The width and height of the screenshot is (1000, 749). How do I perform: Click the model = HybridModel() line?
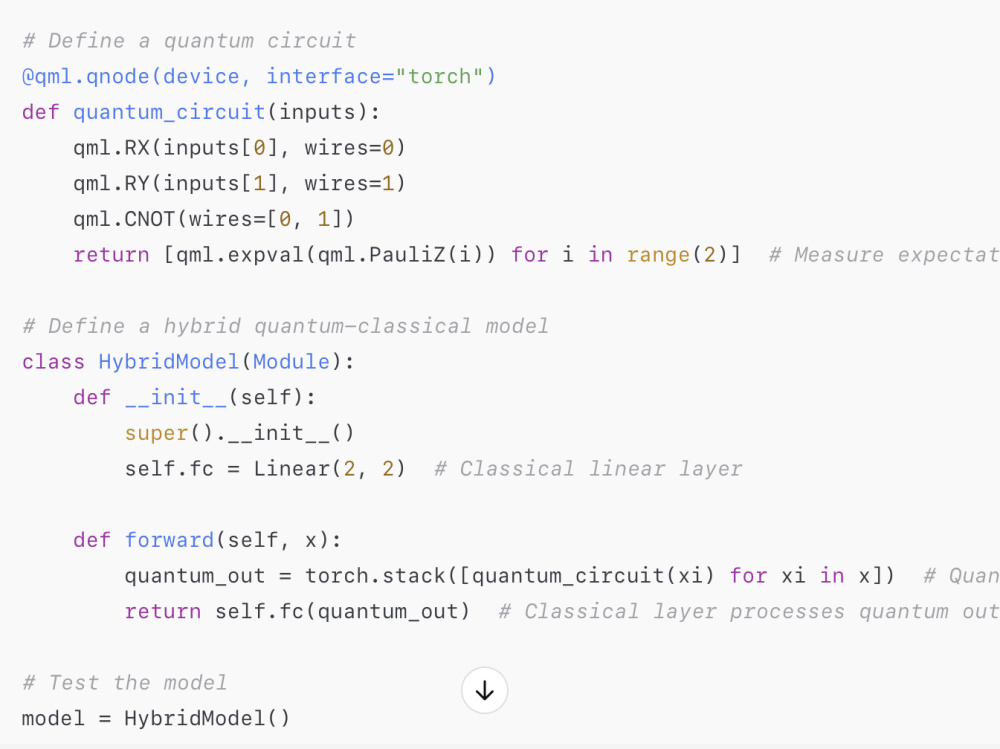pos(155,718)
